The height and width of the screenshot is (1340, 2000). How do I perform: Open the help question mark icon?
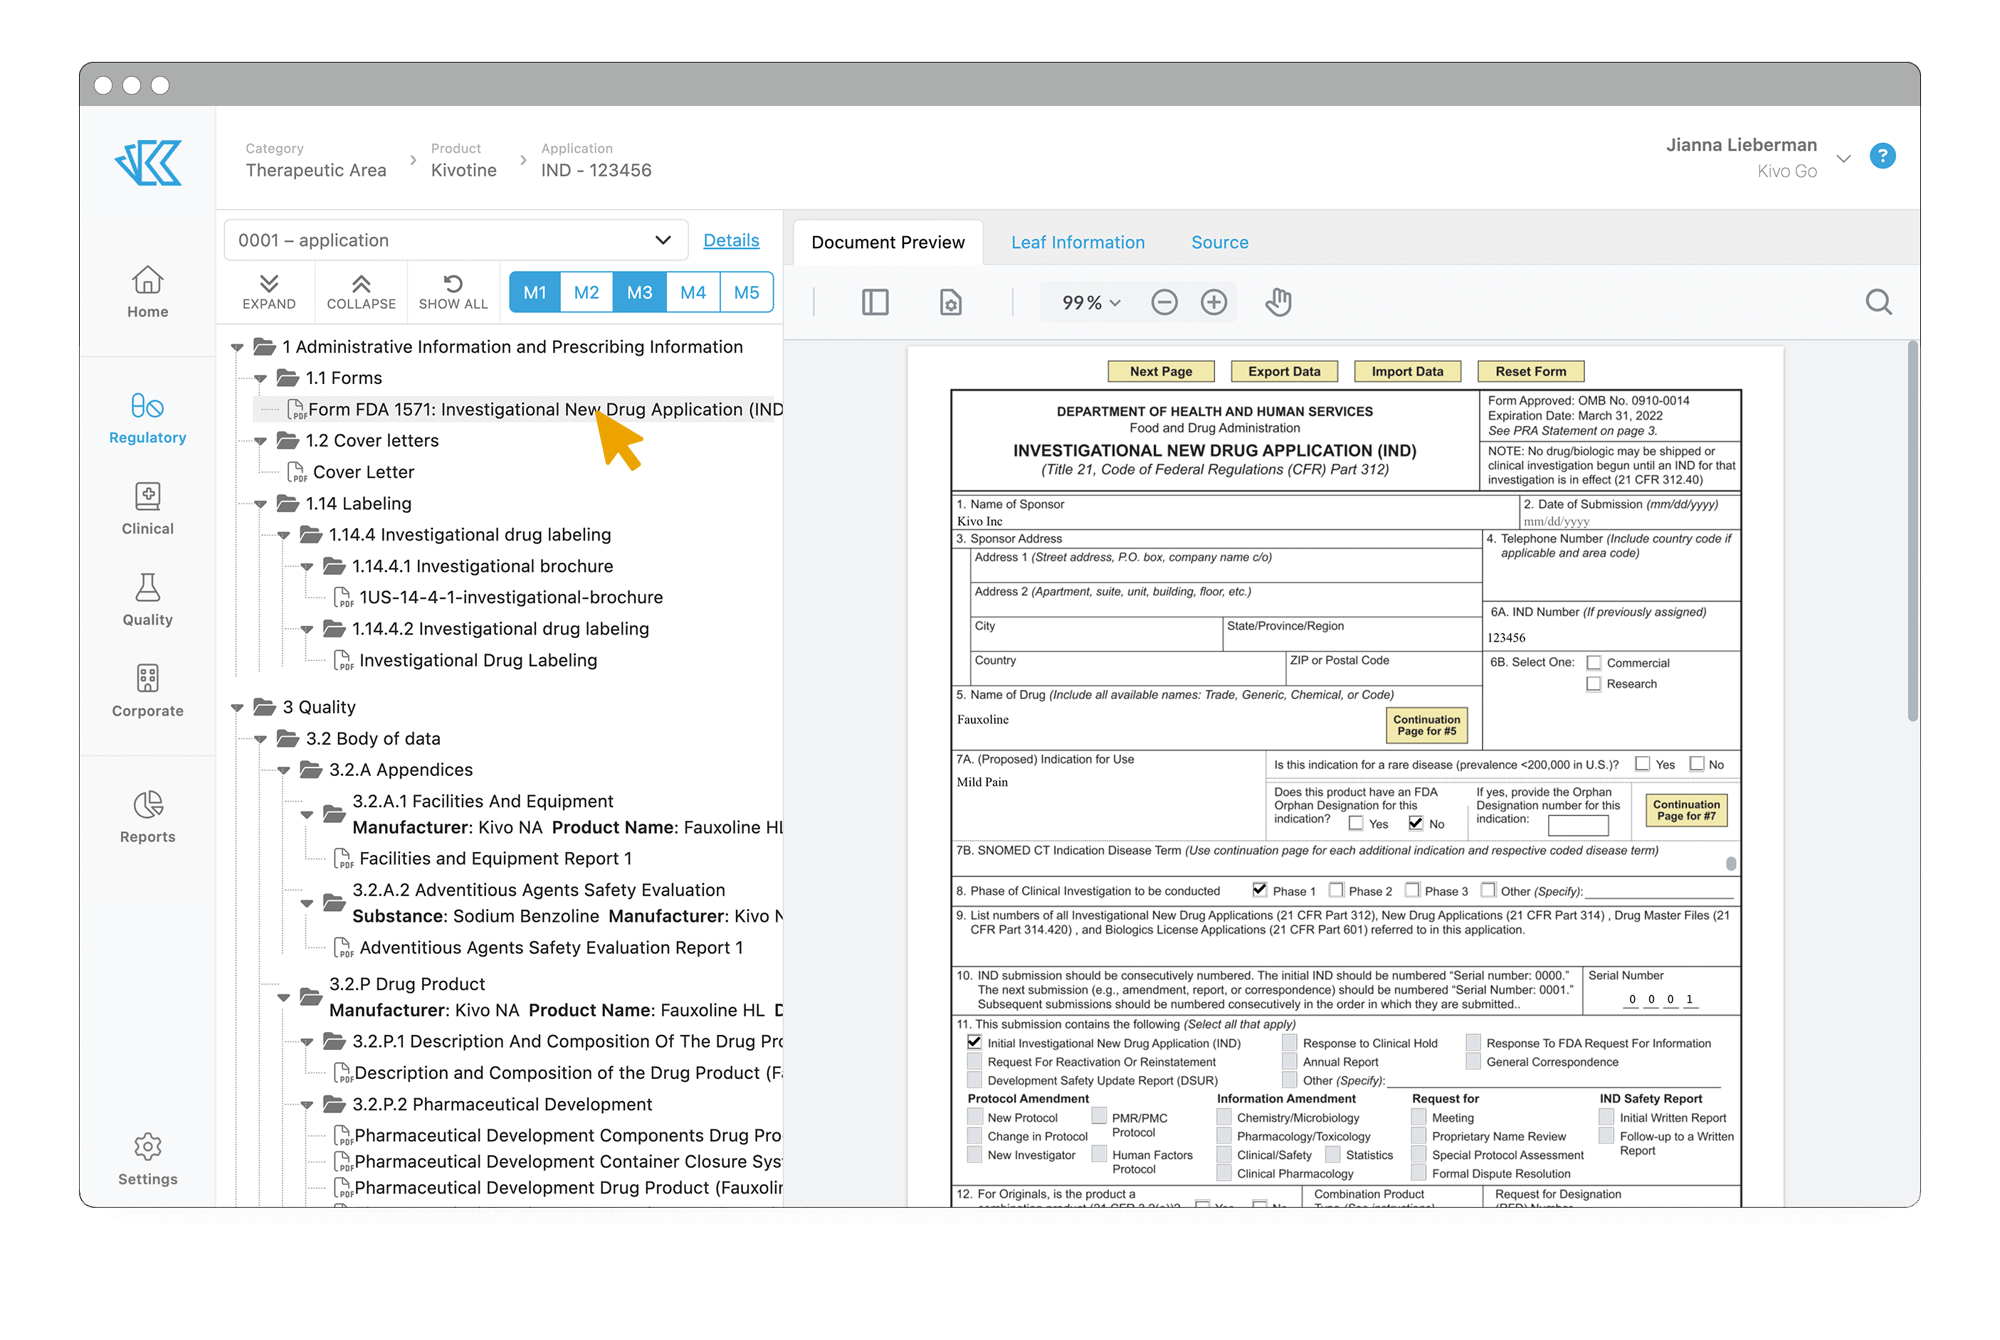point(1882,156)
